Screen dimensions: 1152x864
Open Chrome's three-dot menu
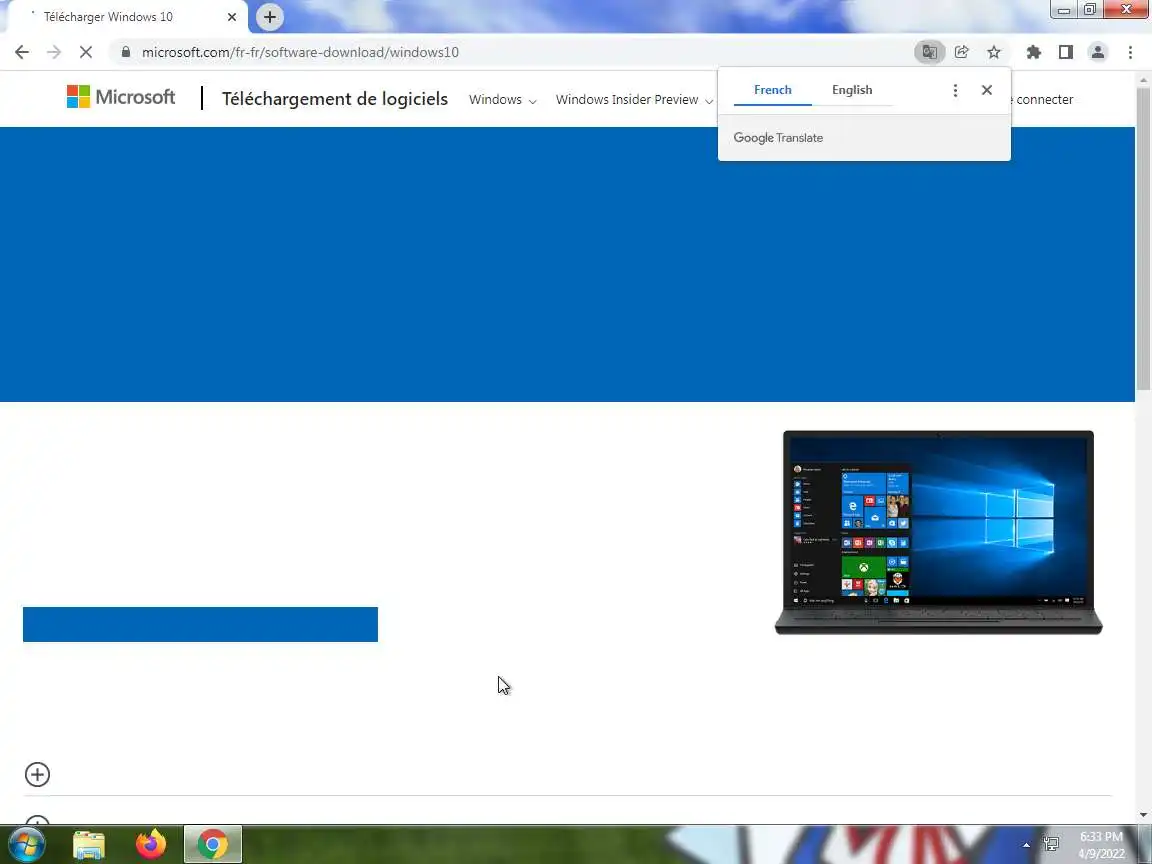1130,52
